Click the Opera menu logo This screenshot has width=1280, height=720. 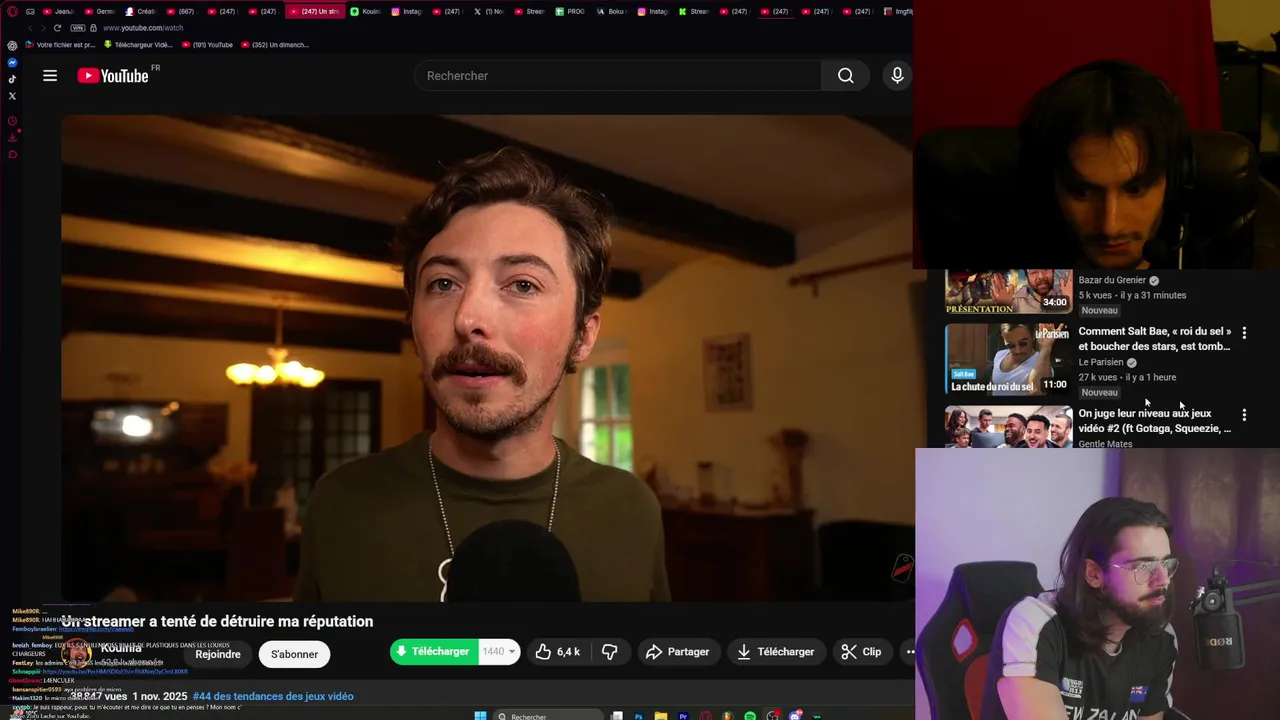pos(12,12)
